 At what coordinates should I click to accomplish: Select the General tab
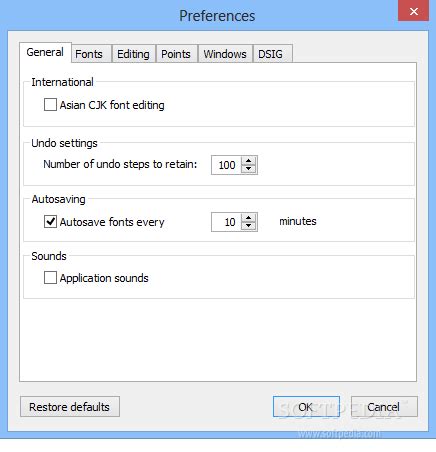pyautogui.click(x=45, y=52)
